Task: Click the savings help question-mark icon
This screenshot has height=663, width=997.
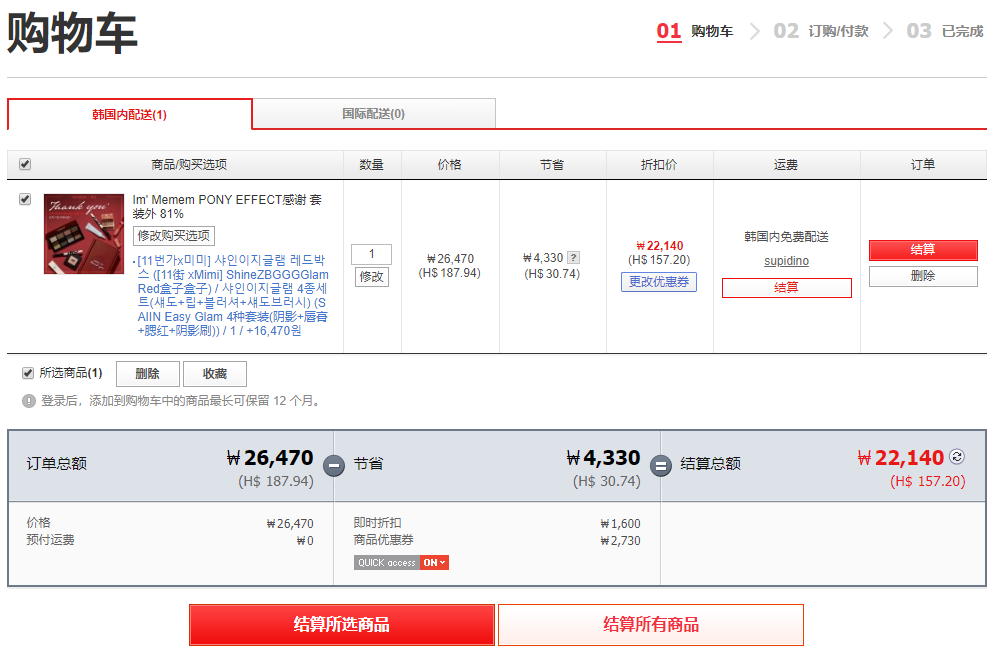Action: [x=574, y=258]
